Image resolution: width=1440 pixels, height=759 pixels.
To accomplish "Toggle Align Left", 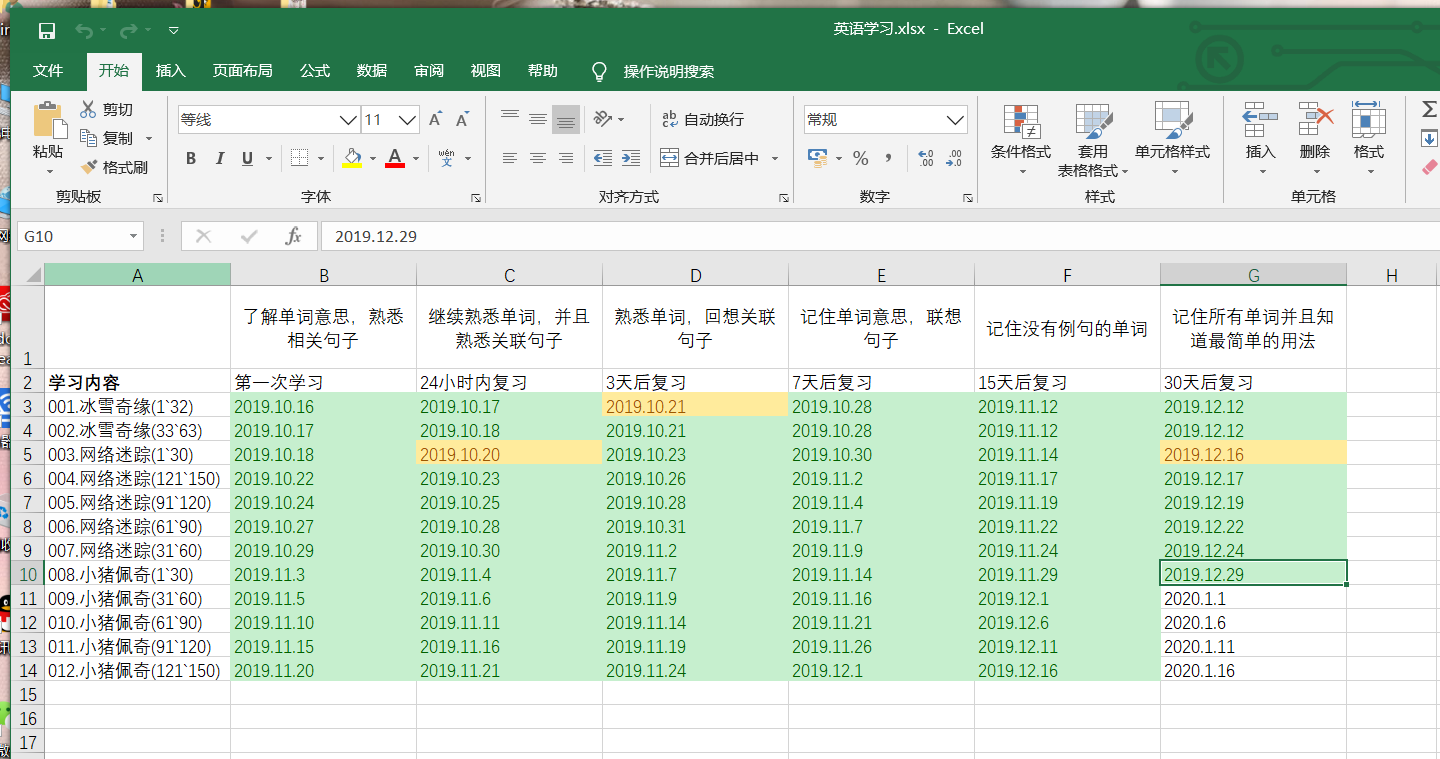I will coord(510,158).
